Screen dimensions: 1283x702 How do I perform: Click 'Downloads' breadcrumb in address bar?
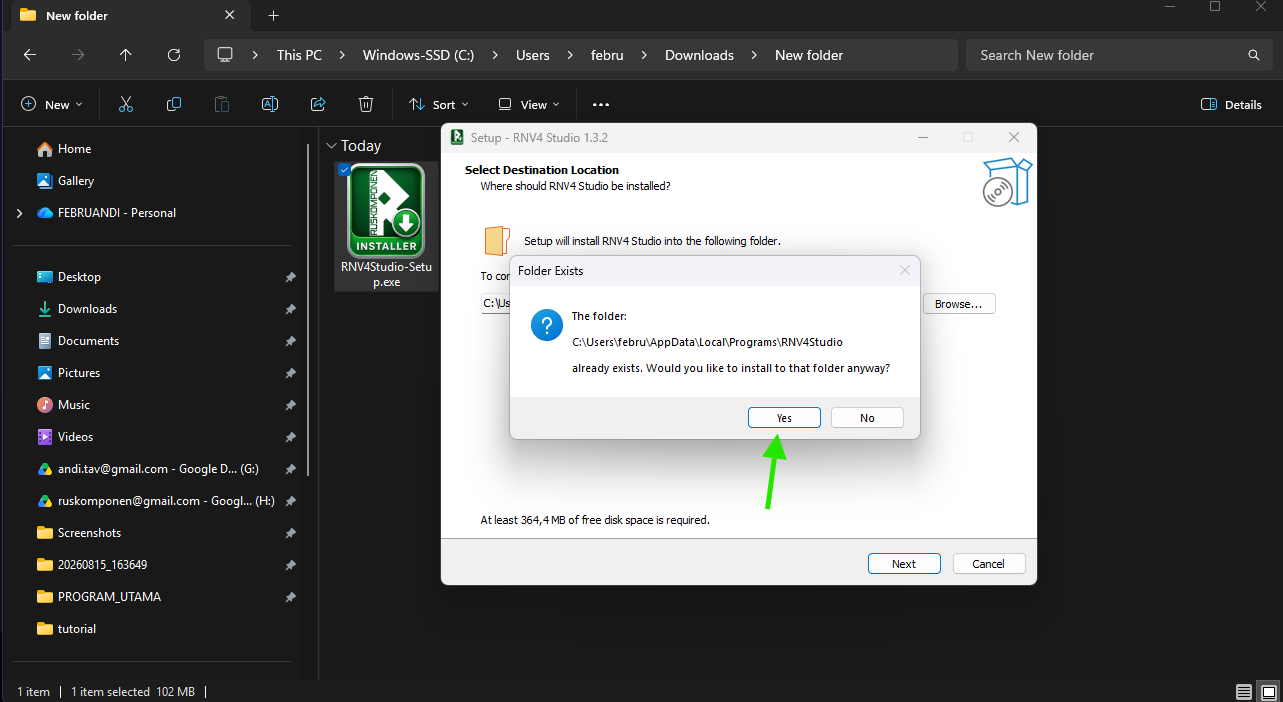tap(699, 55)
